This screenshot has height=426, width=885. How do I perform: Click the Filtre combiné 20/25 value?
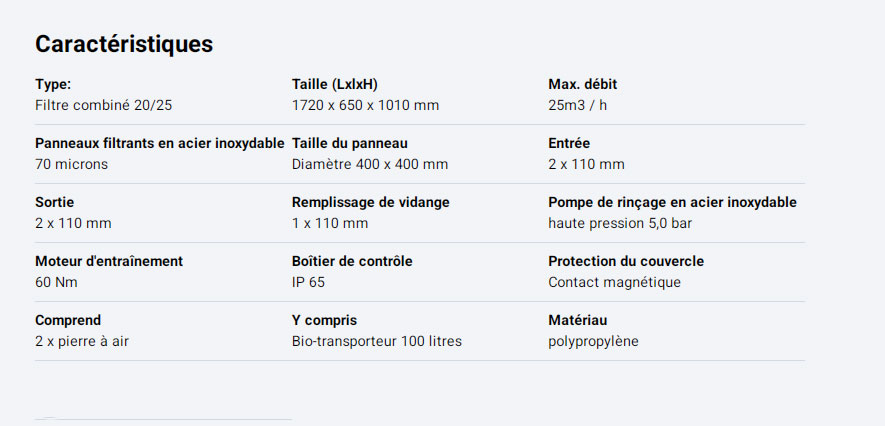[103, 106]
